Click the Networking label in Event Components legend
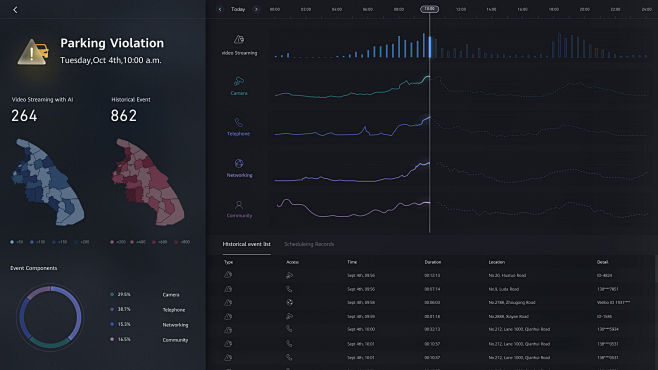 175,325
